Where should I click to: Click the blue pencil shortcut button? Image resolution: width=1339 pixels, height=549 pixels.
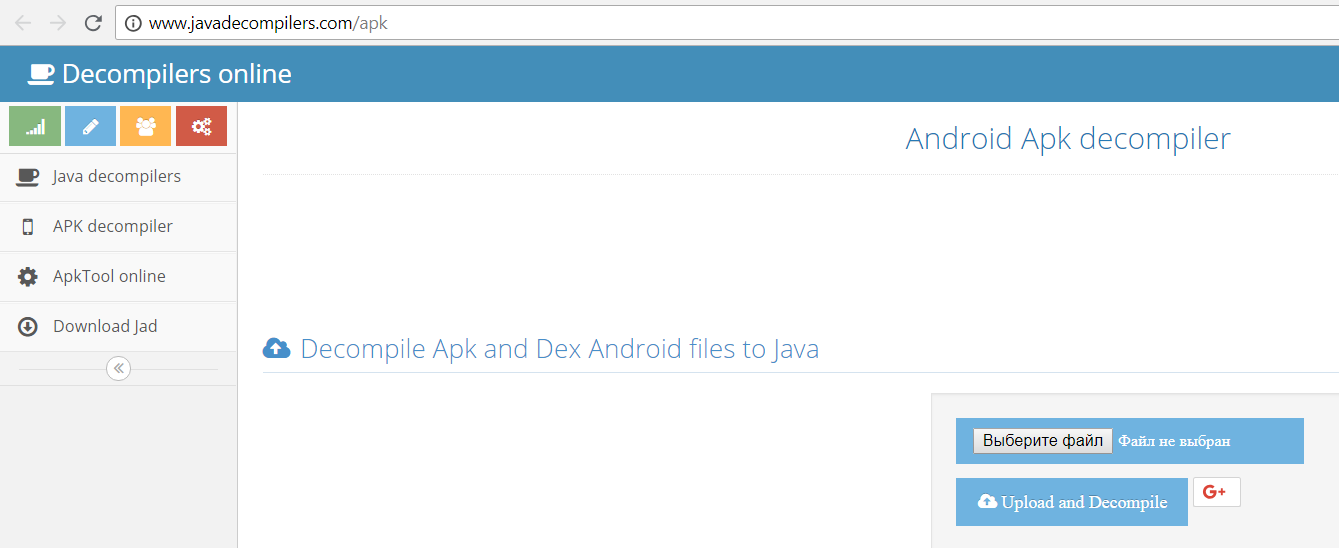click(90, 126)
